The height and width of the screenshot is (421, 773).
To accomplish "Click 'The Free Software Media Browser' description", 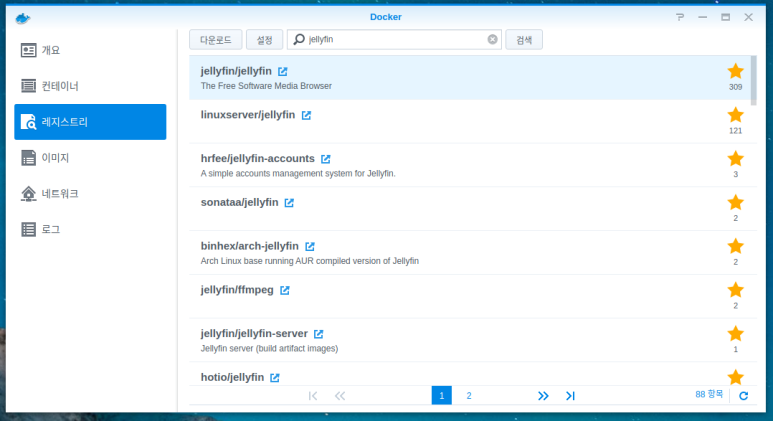I will tap(266, 86).
